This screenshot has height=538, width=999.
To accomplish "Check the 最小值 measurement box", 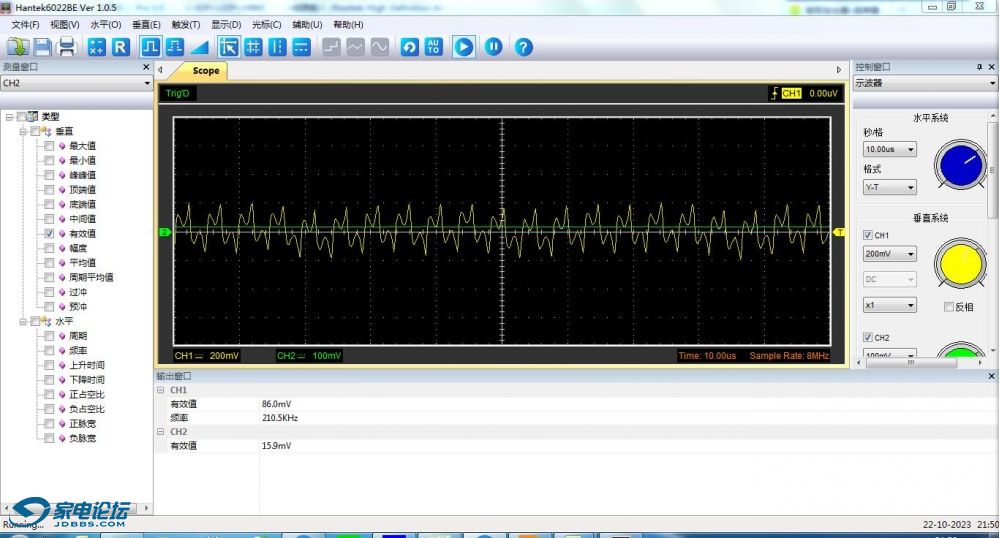I will point(49,161).
